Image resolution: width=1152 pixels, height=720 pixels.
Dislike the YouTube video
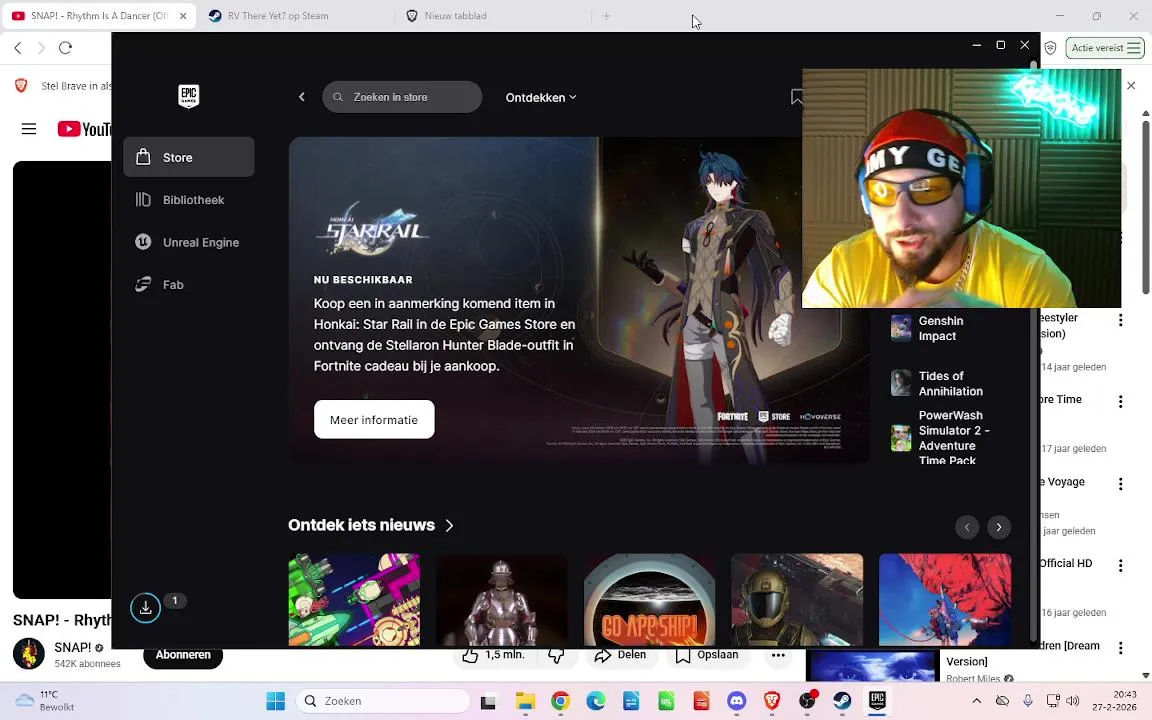pyautogui.click(x=557, y=655)
